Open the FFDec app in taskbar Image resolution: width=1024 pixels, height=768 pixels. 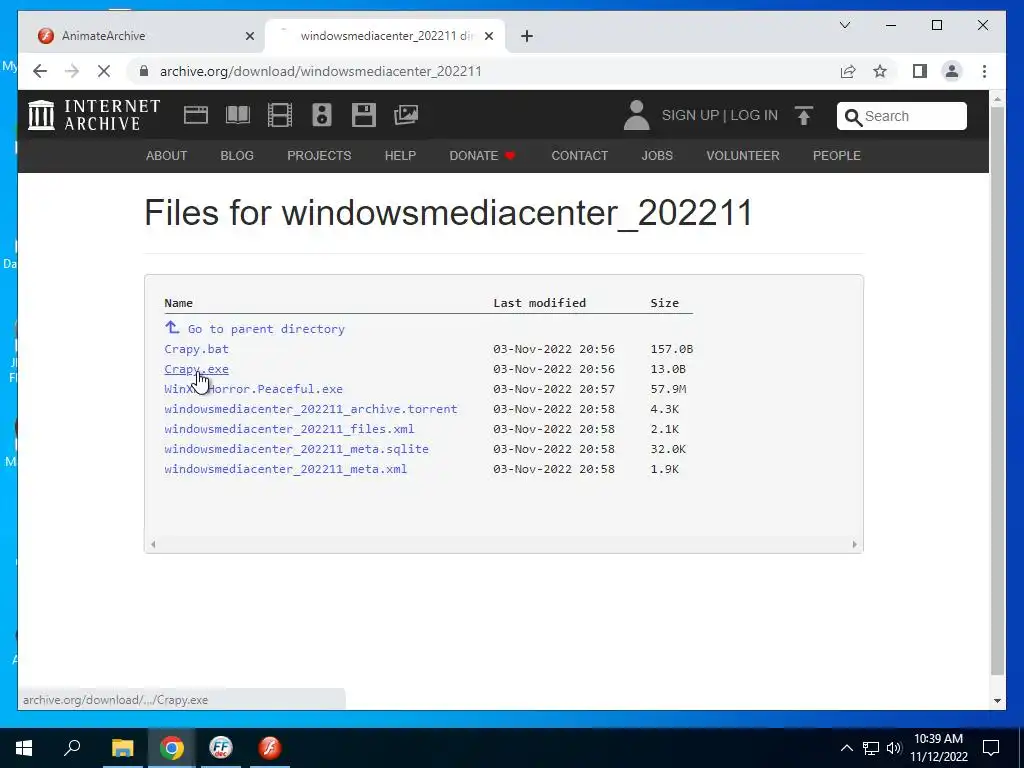click(221, 748)
